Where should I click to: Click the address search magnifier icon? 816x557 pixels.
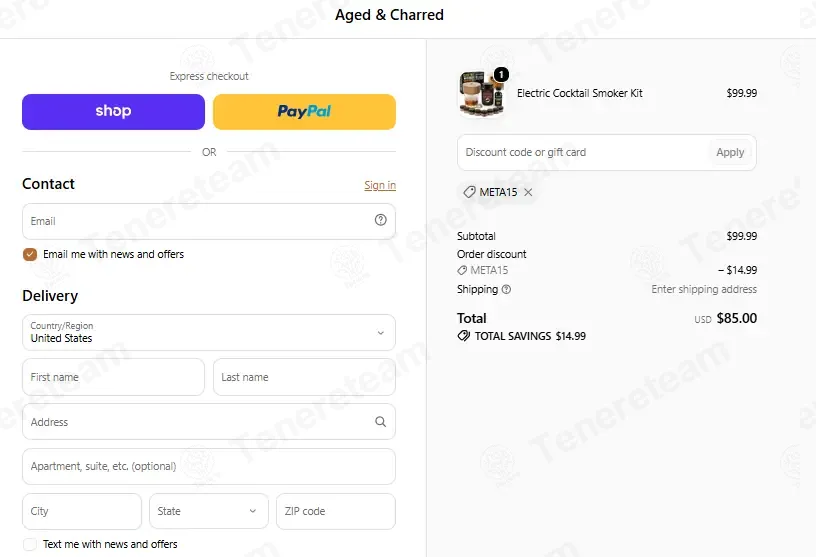pyautogui.click(x=380, y=422)
